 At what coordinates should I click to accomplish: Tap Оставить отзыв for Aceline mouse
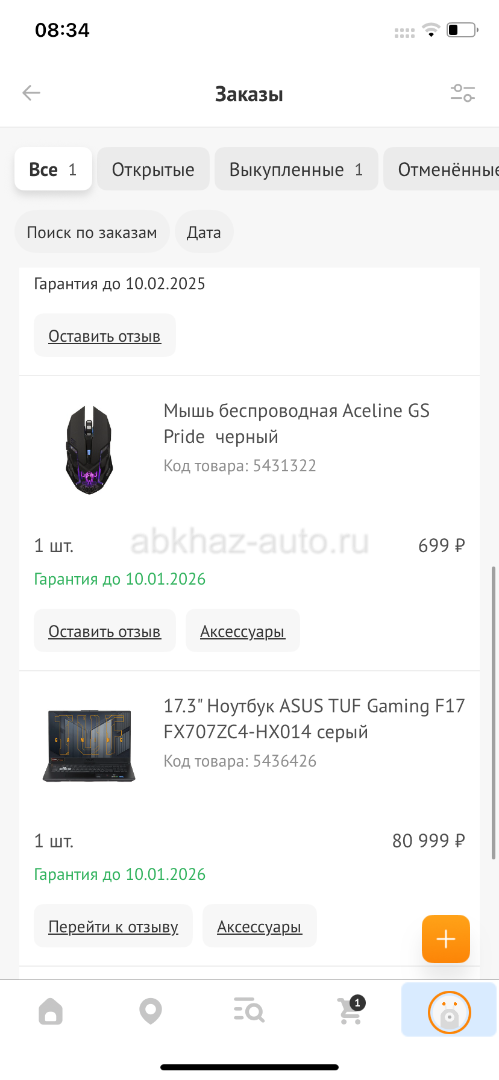click(x=105, y=631)
